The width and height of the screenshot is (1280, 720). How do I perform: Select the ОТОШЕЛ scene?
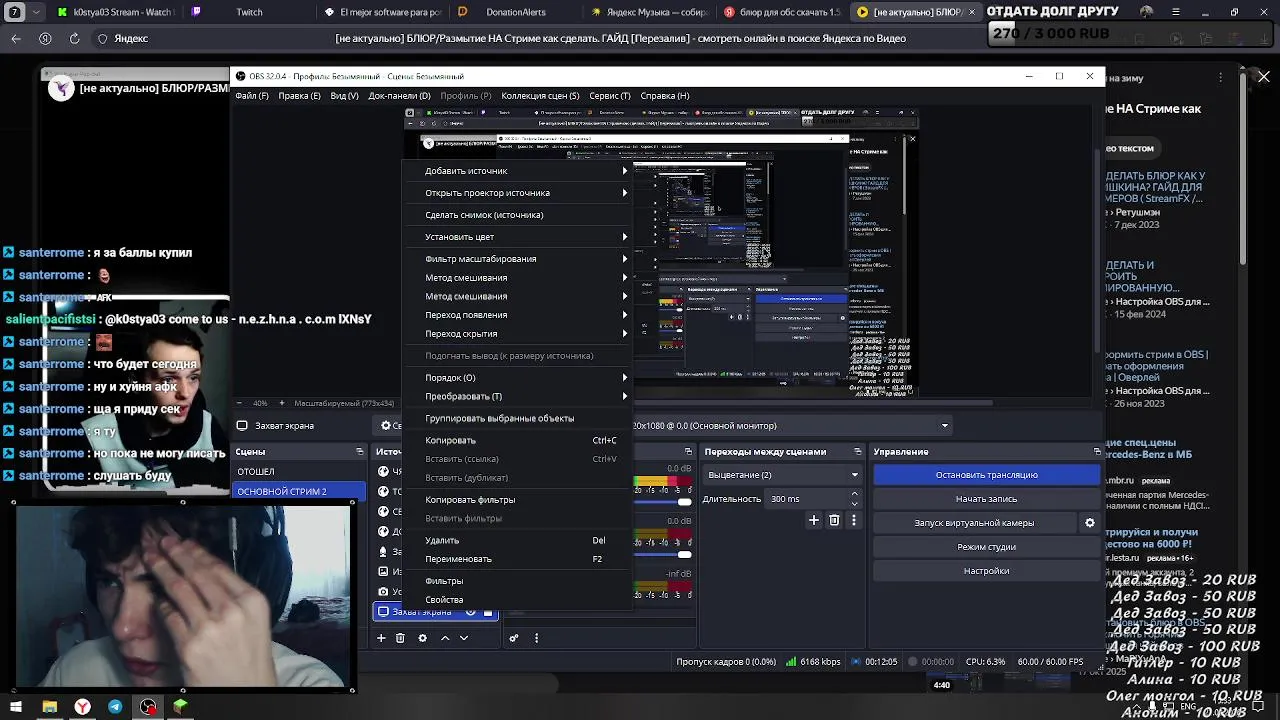click(x=300, y=472)
